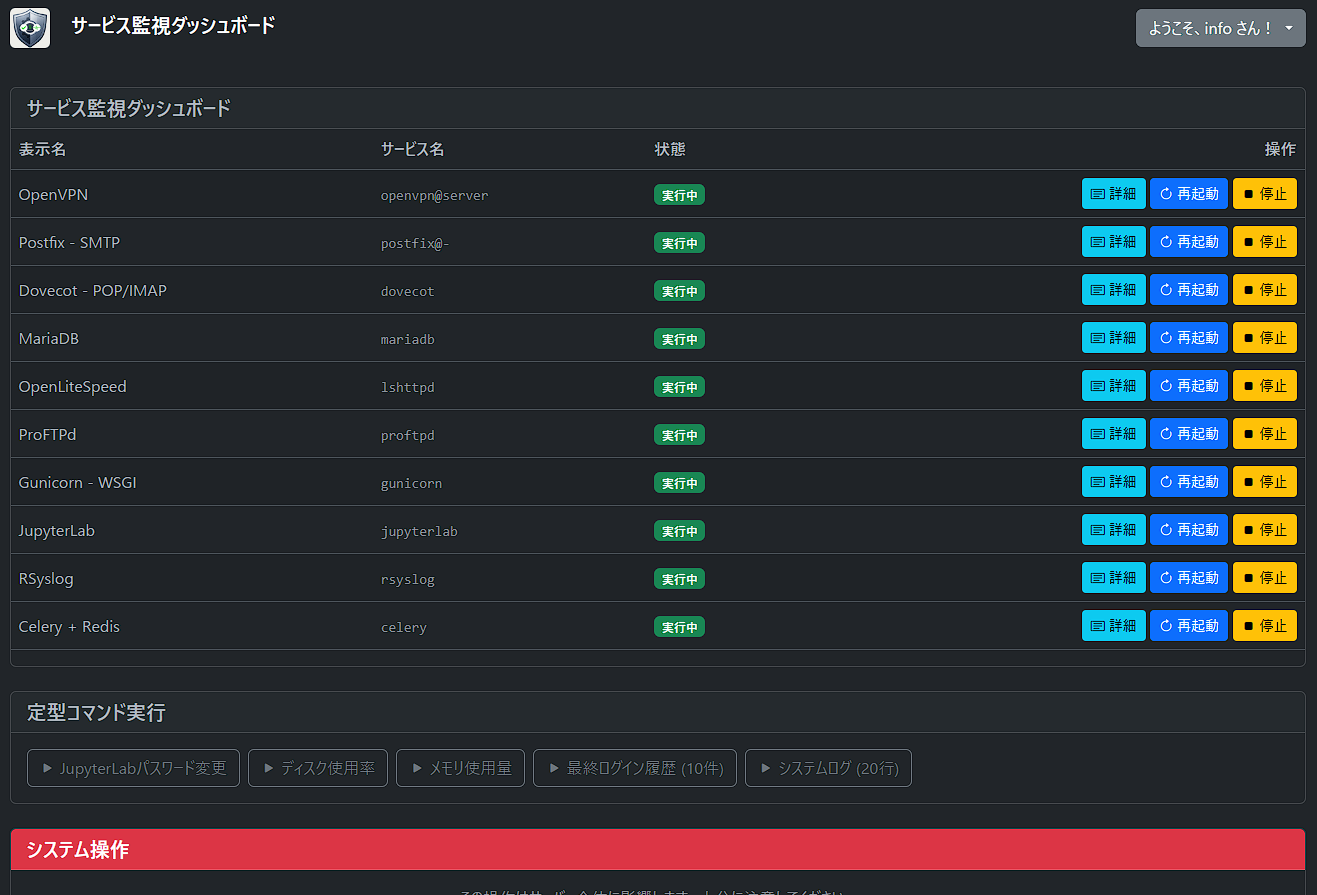Show details for JupyterLab service
Screen dimensions: 1317x895
click(x=1113, y=530)
